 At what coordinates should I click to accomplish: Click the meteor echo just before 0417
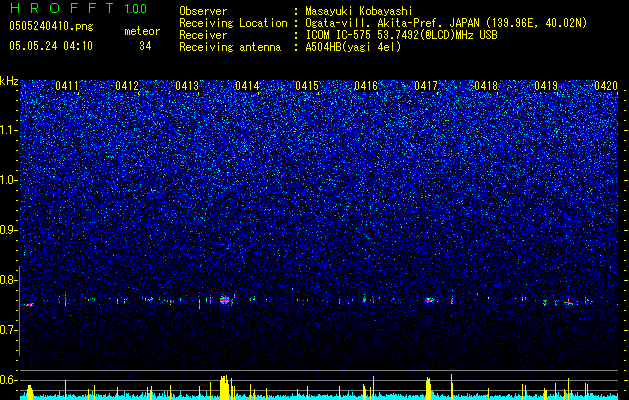[428, 300]
